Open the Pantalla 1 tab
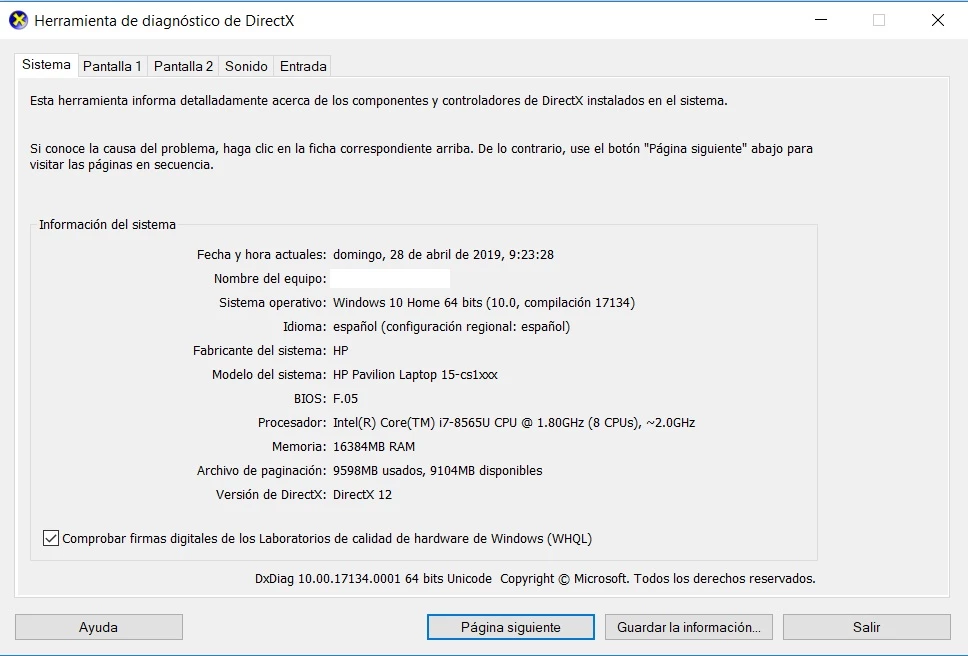This screenshot has height=656, width=968. point(112,66)
